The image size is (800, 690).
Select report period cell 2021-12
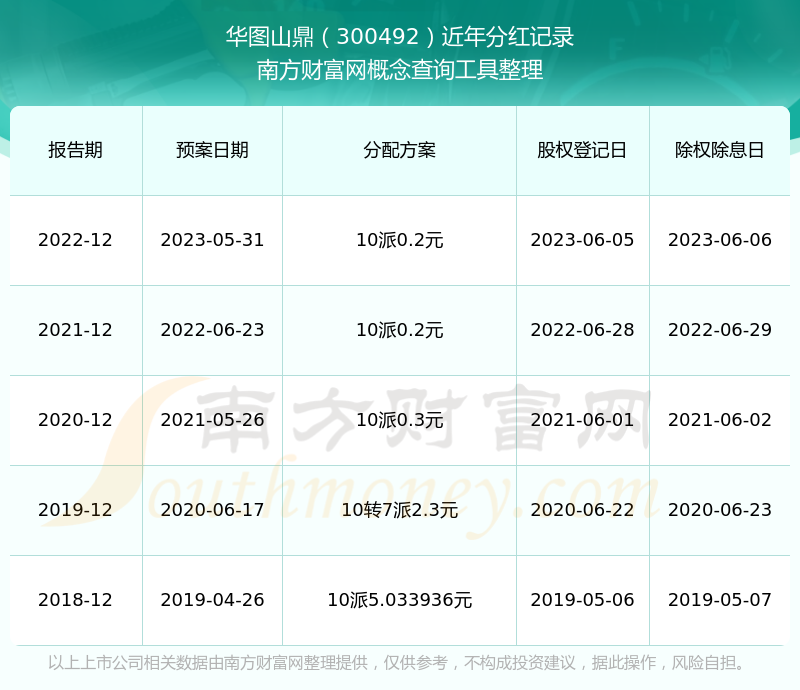coord(76,330)
